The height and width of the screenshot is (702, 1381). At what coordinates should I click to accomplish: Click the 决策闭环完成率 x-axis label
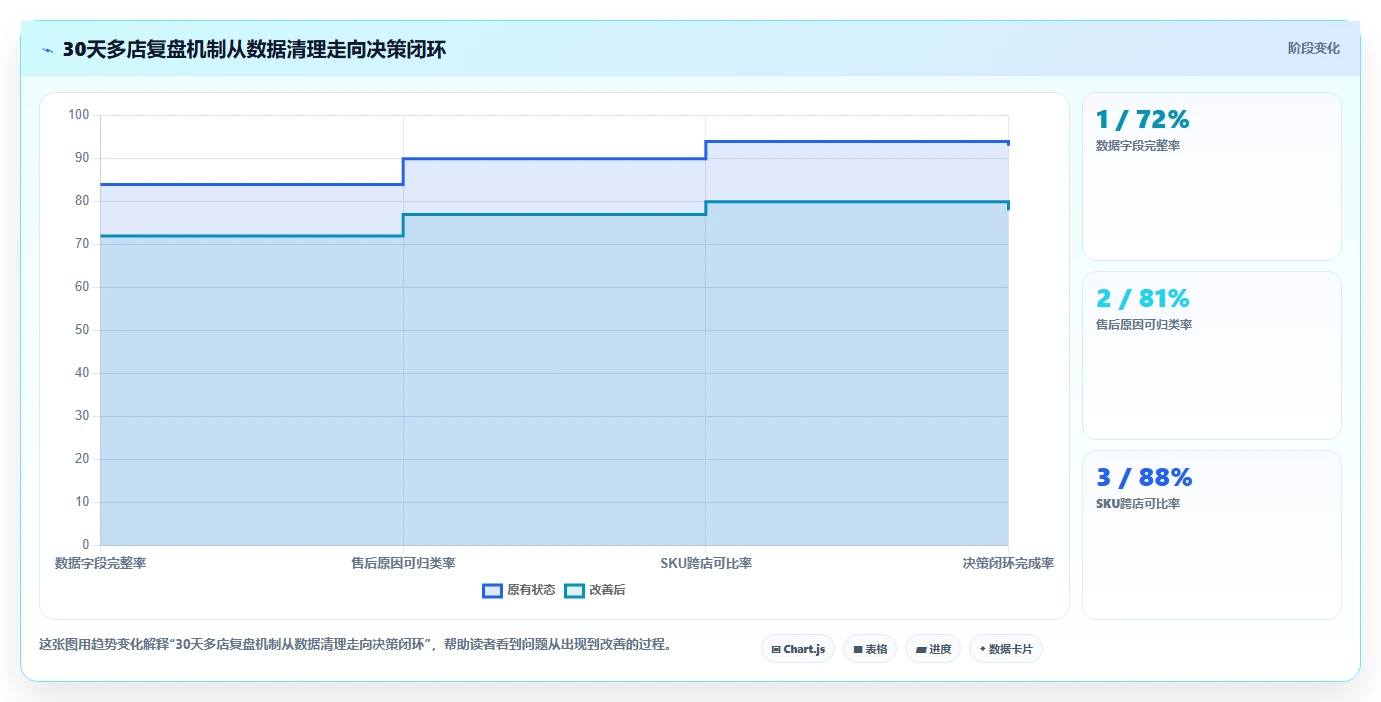point(1008,563)
